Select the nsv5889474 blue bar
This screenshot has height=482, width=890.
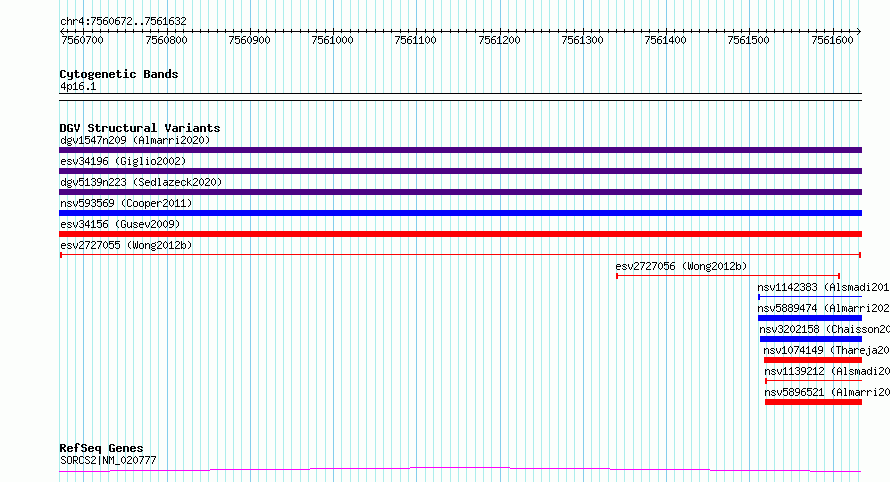coord(810,318)
